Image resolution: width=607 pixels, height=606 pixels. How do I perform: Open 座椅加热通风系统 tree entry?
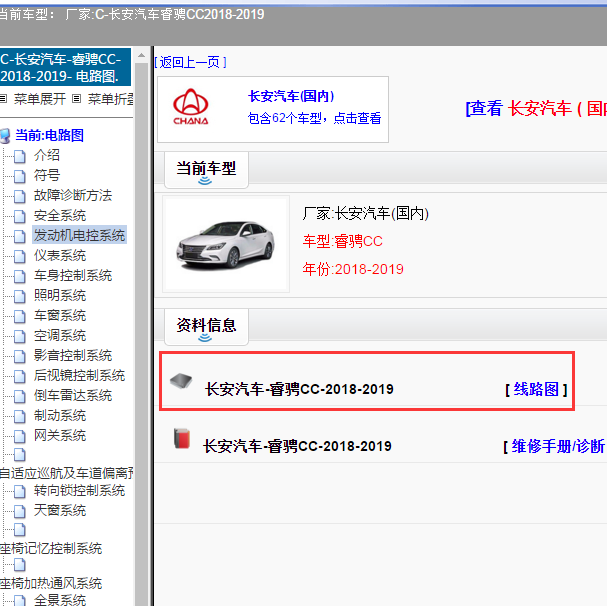(51, 584)
